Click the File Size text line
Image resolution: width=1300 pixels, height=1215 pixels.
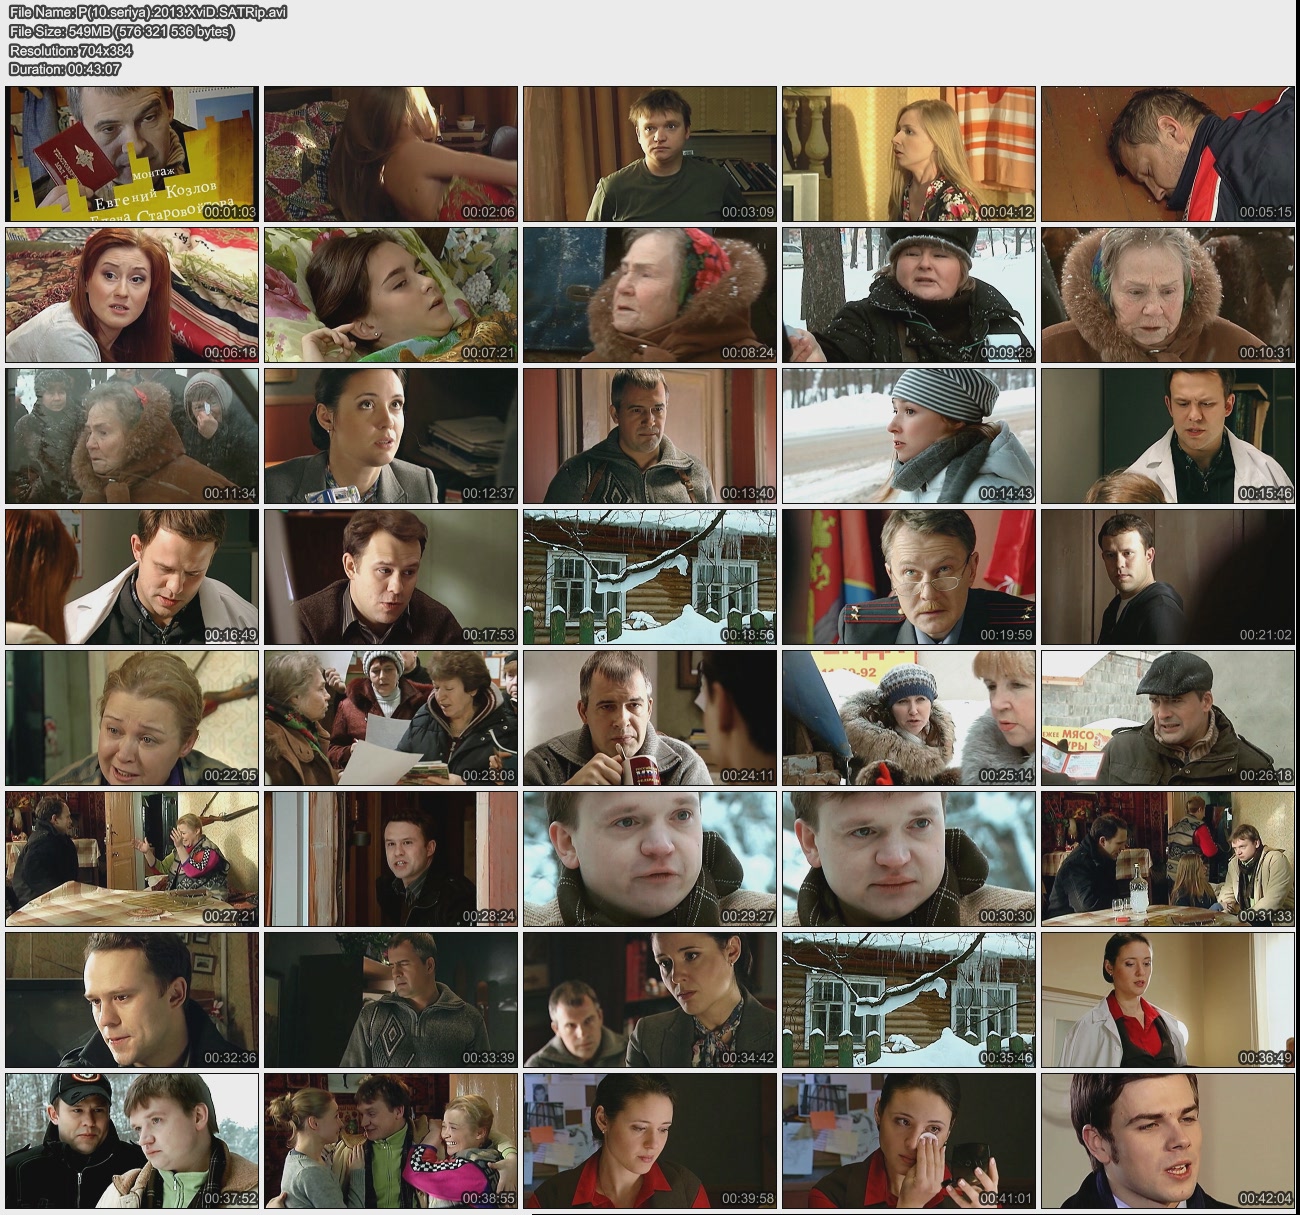[122, 32]
